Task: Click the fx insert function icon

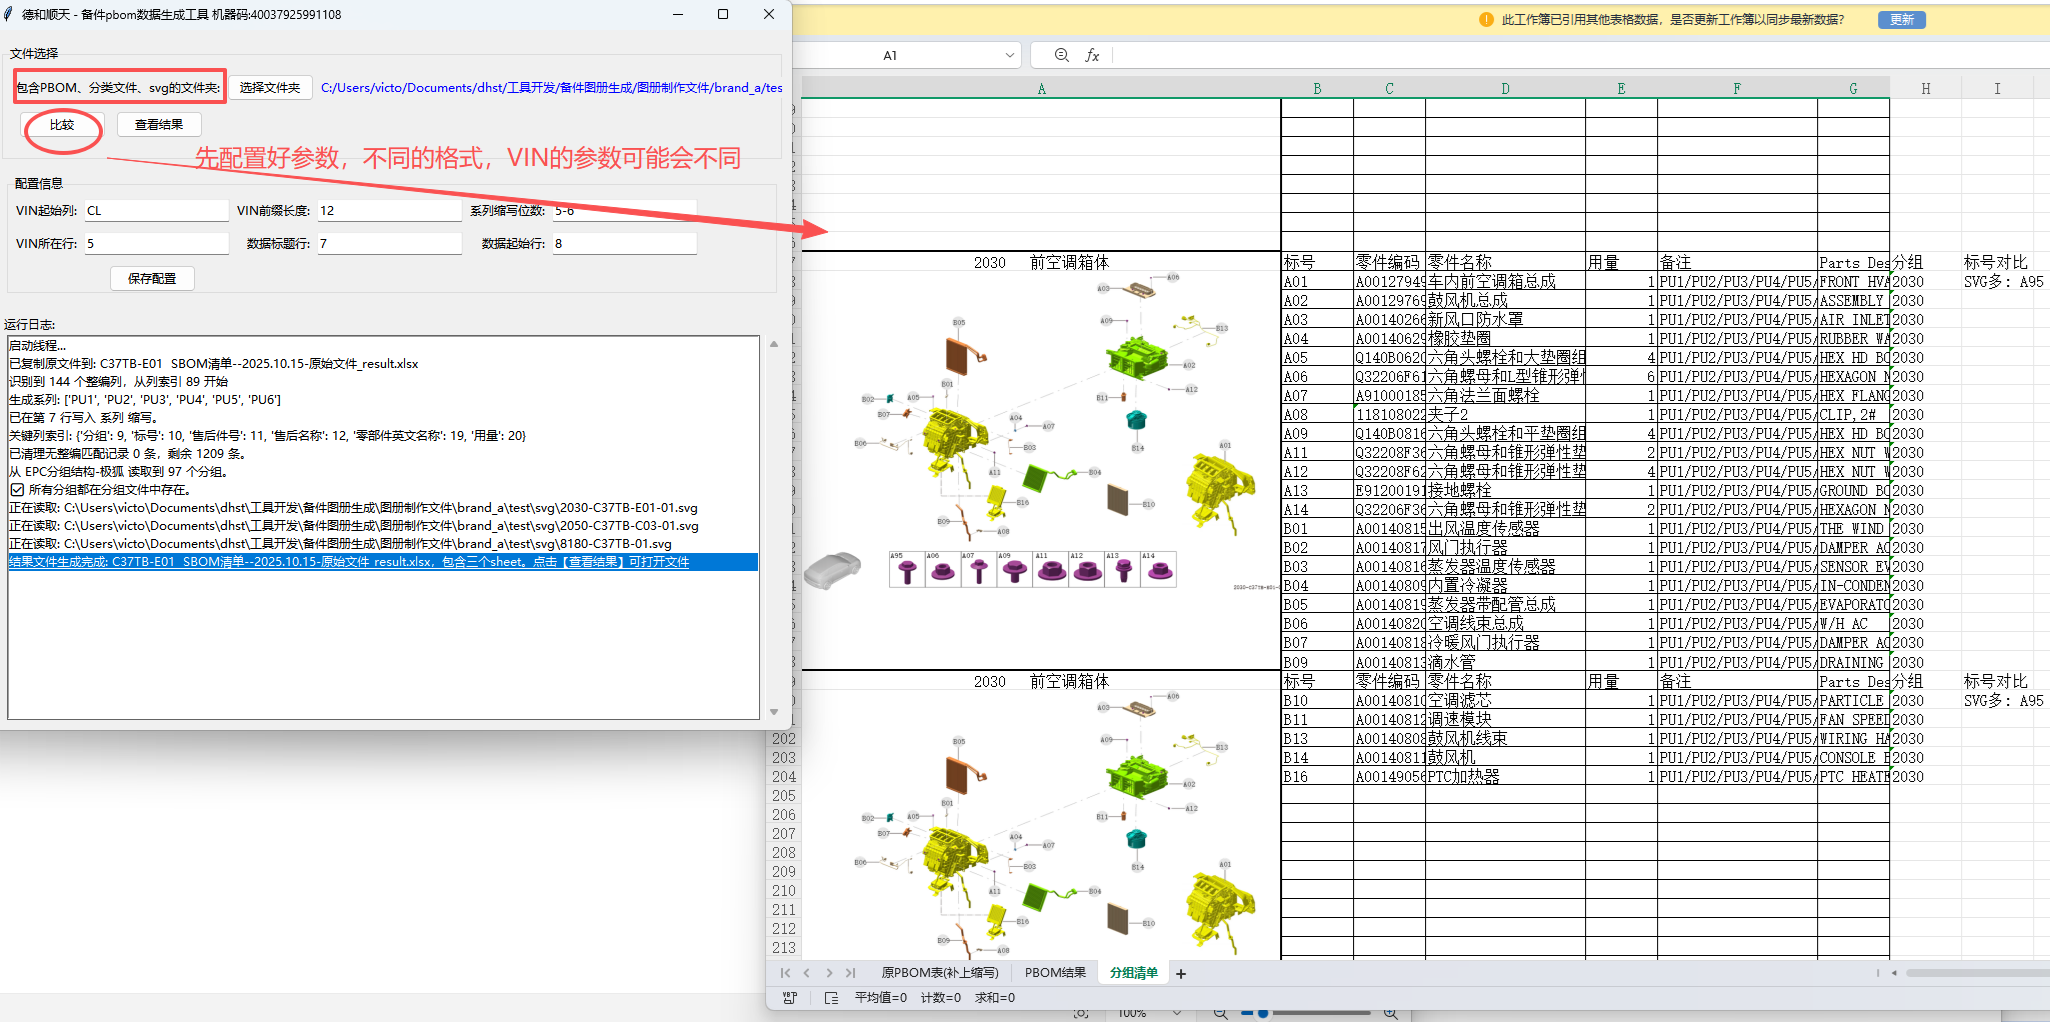Action: coord(1092,56)
